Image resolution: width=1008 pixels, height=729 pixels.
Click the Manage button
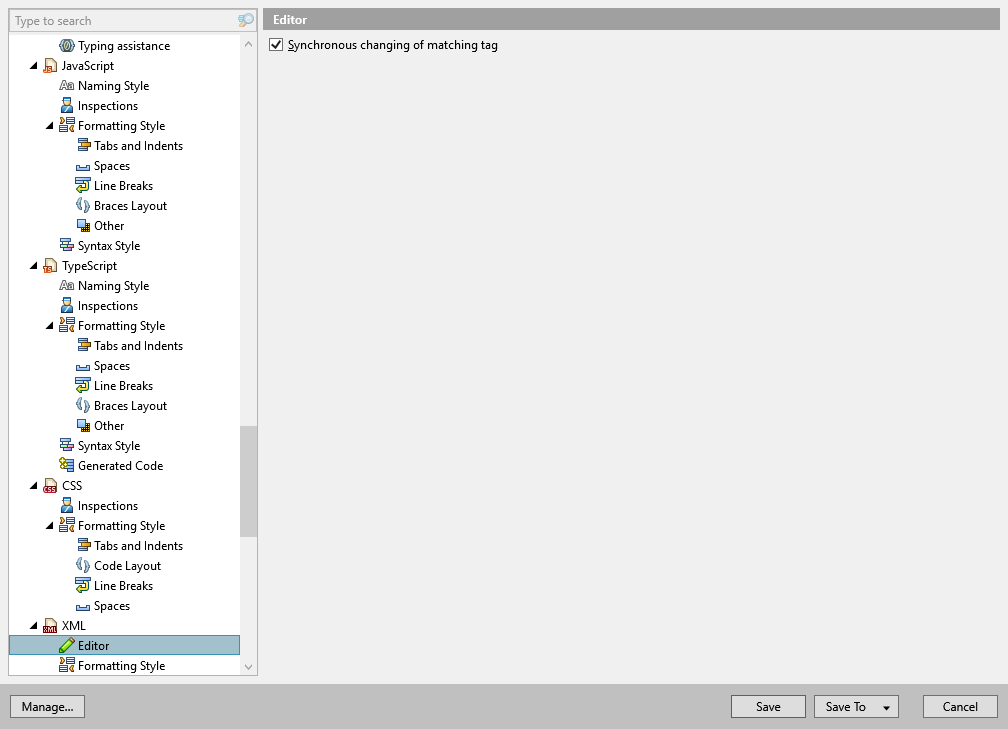(47, 706)
